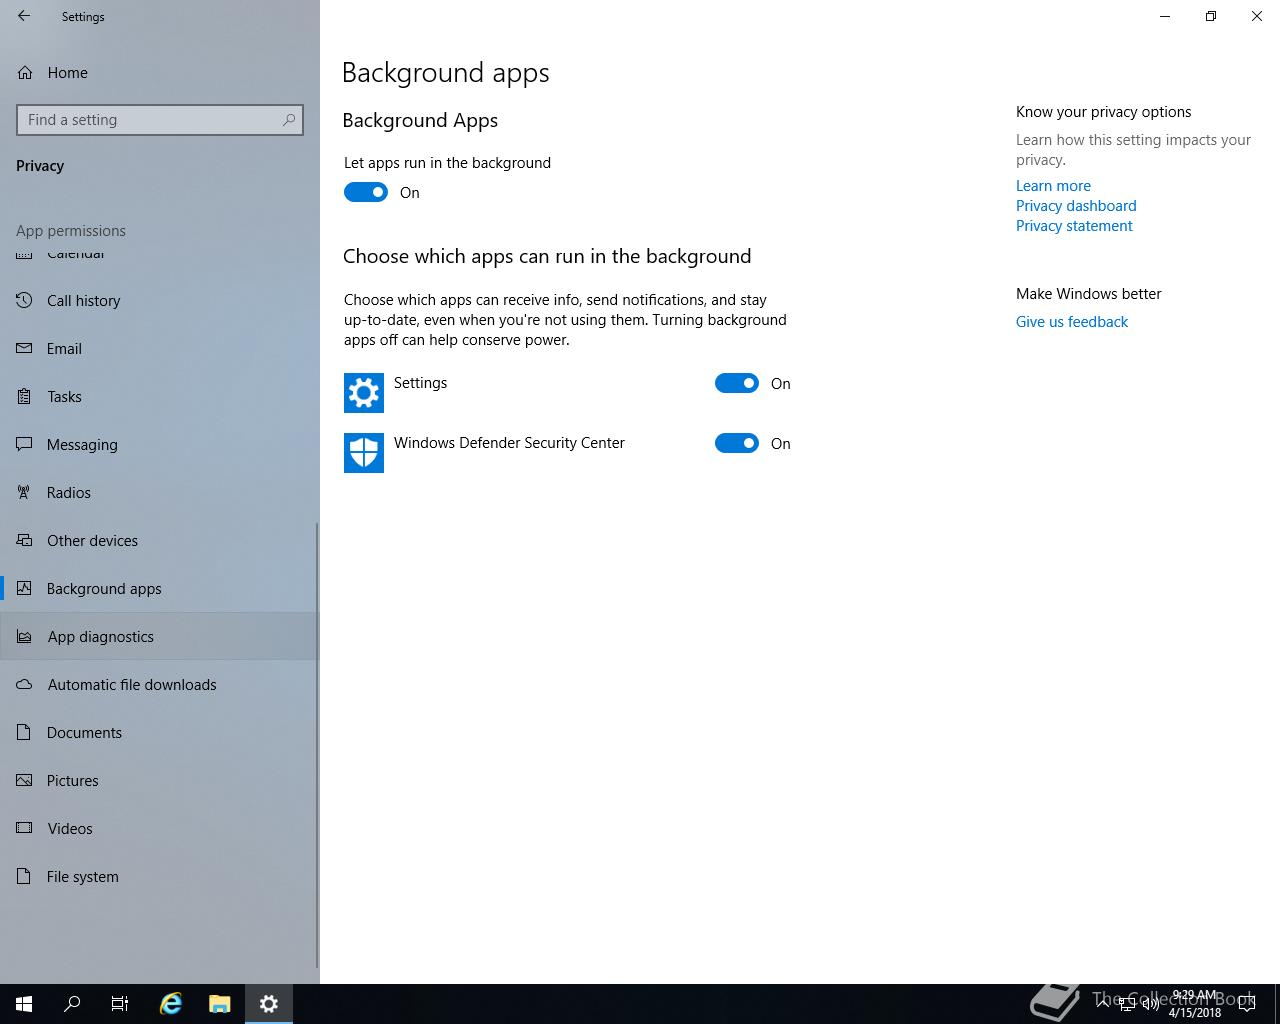Viewport: 1280px width, 1024px height.
Task: Click the Settings gear app icon in list
Action: (x=364, y=393)
